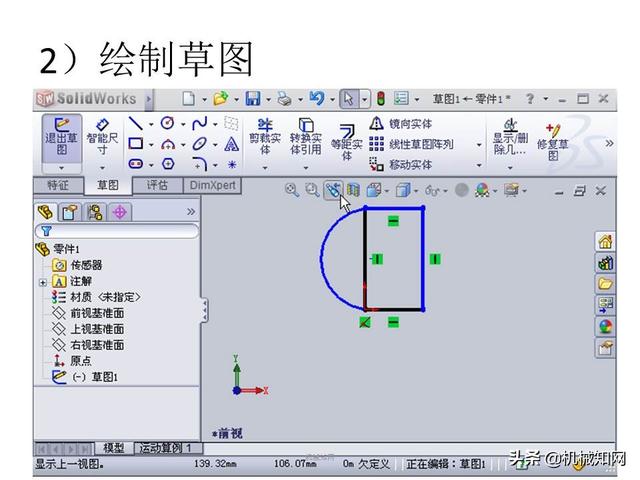Viewport: 640px width, 480px height.
Task: Select the Line sketch tool
Action: 136,123
